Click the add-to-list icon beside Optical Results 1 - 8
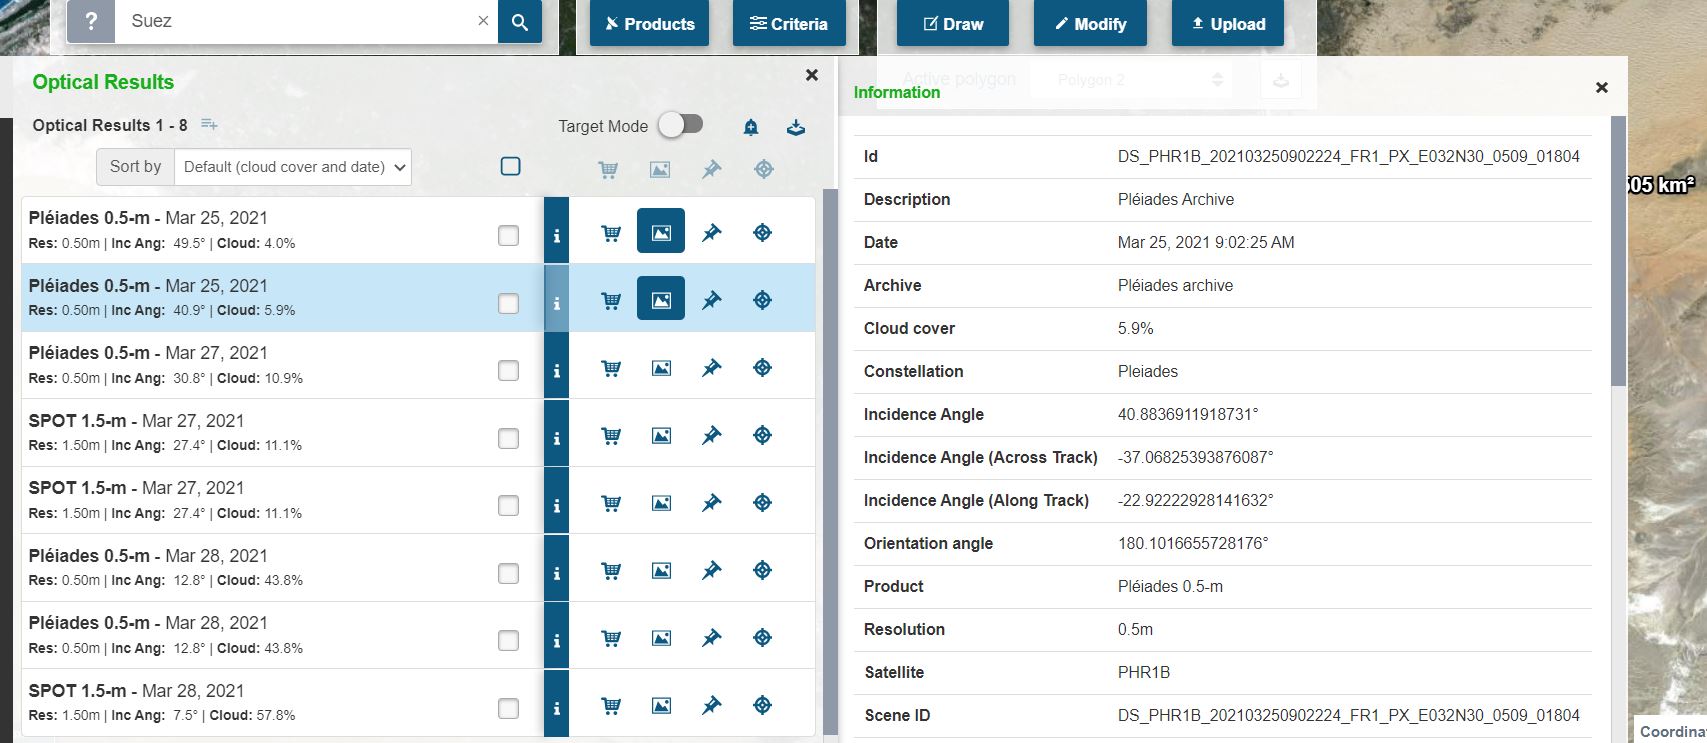 209,125
